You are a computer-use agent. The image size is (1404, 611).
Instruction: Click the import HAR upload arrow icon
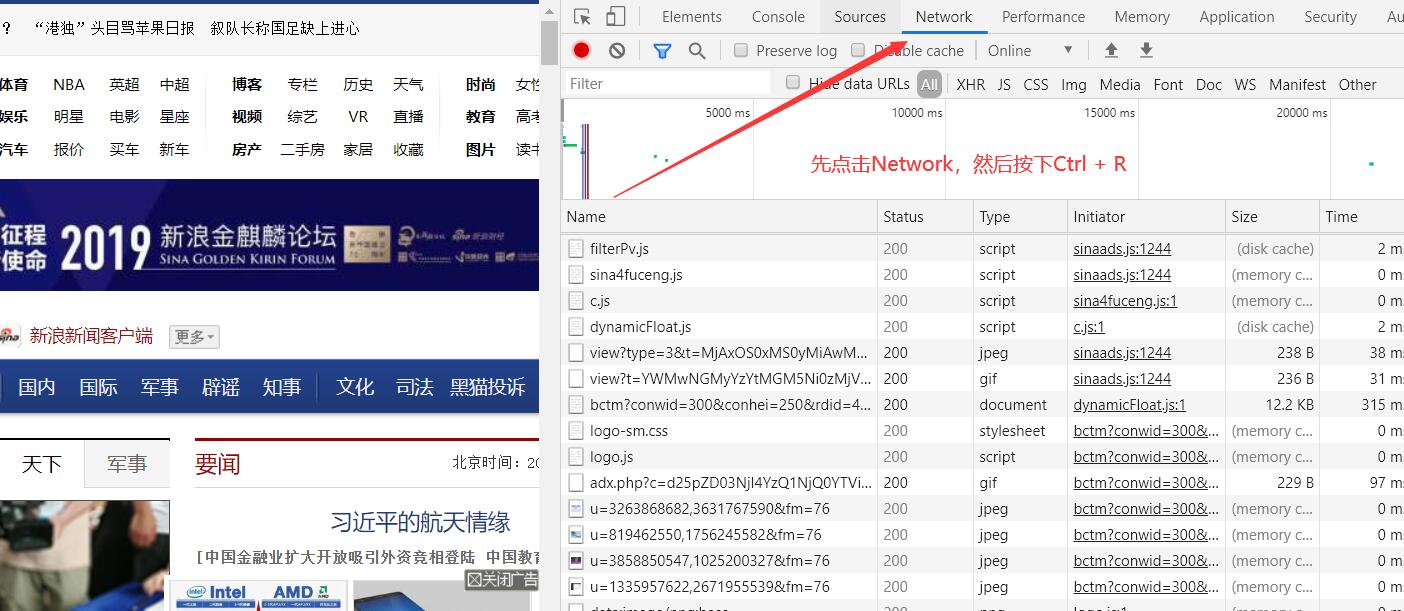[1111, 50]
